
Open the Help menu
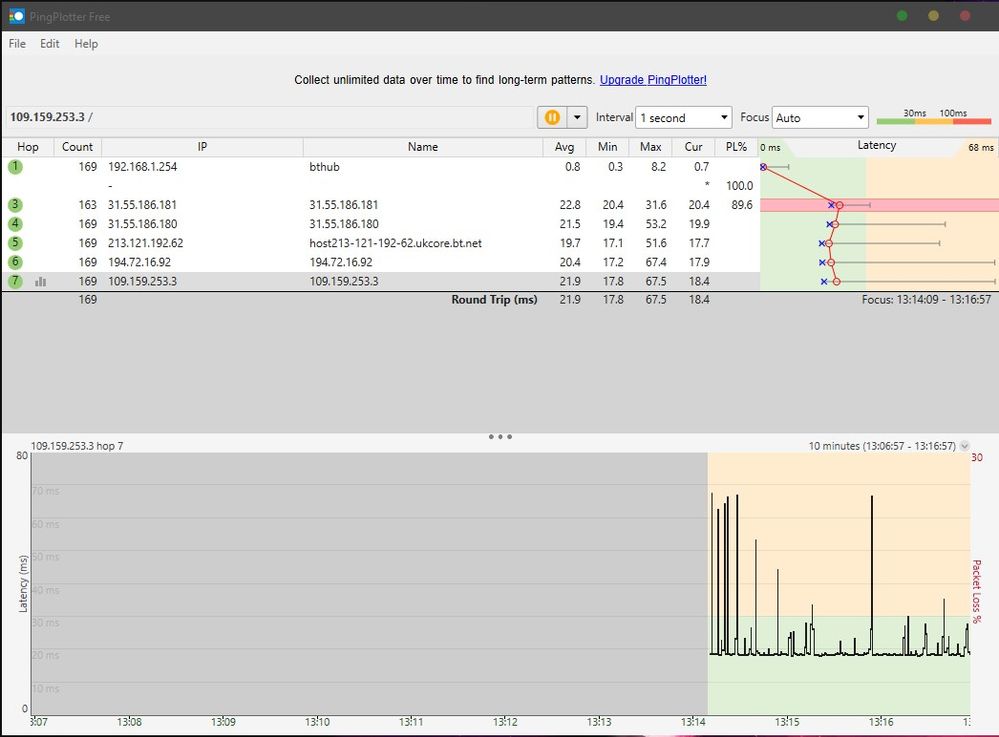pos(86,44)
